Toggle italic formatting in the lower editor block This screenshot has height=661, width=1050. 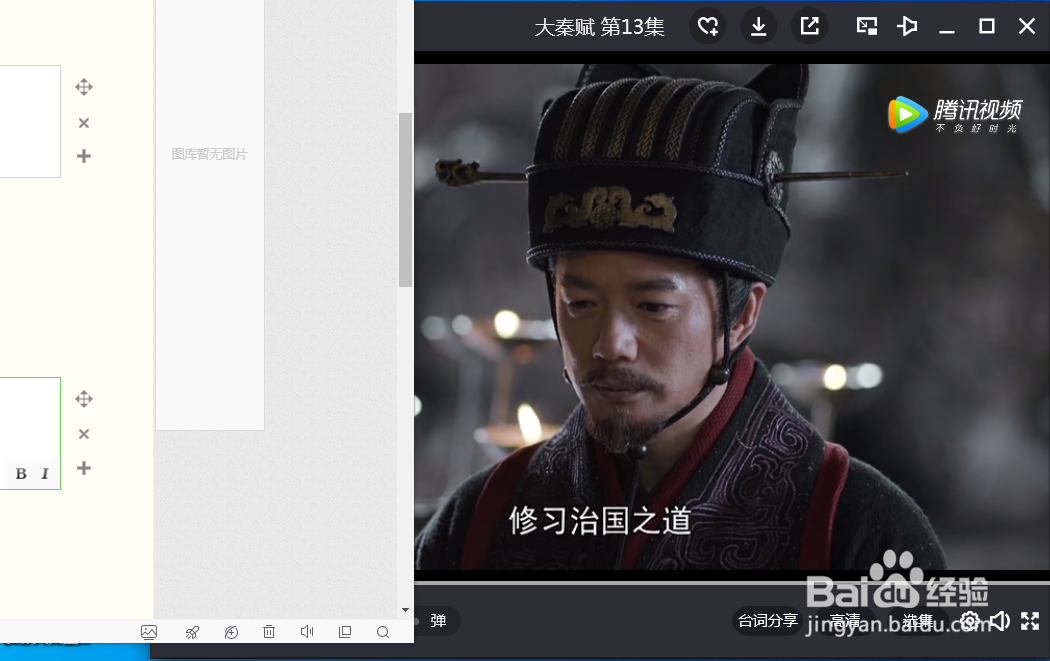45,473
